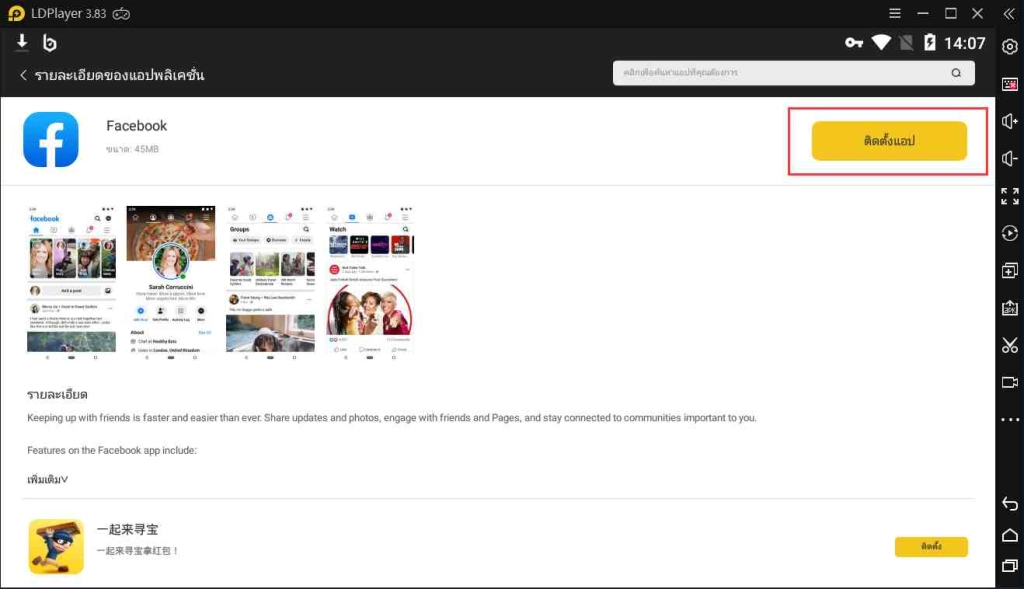Click the video record sidebar icon
Viewport: 1024px width, 589px height.
pos(1010,382)
